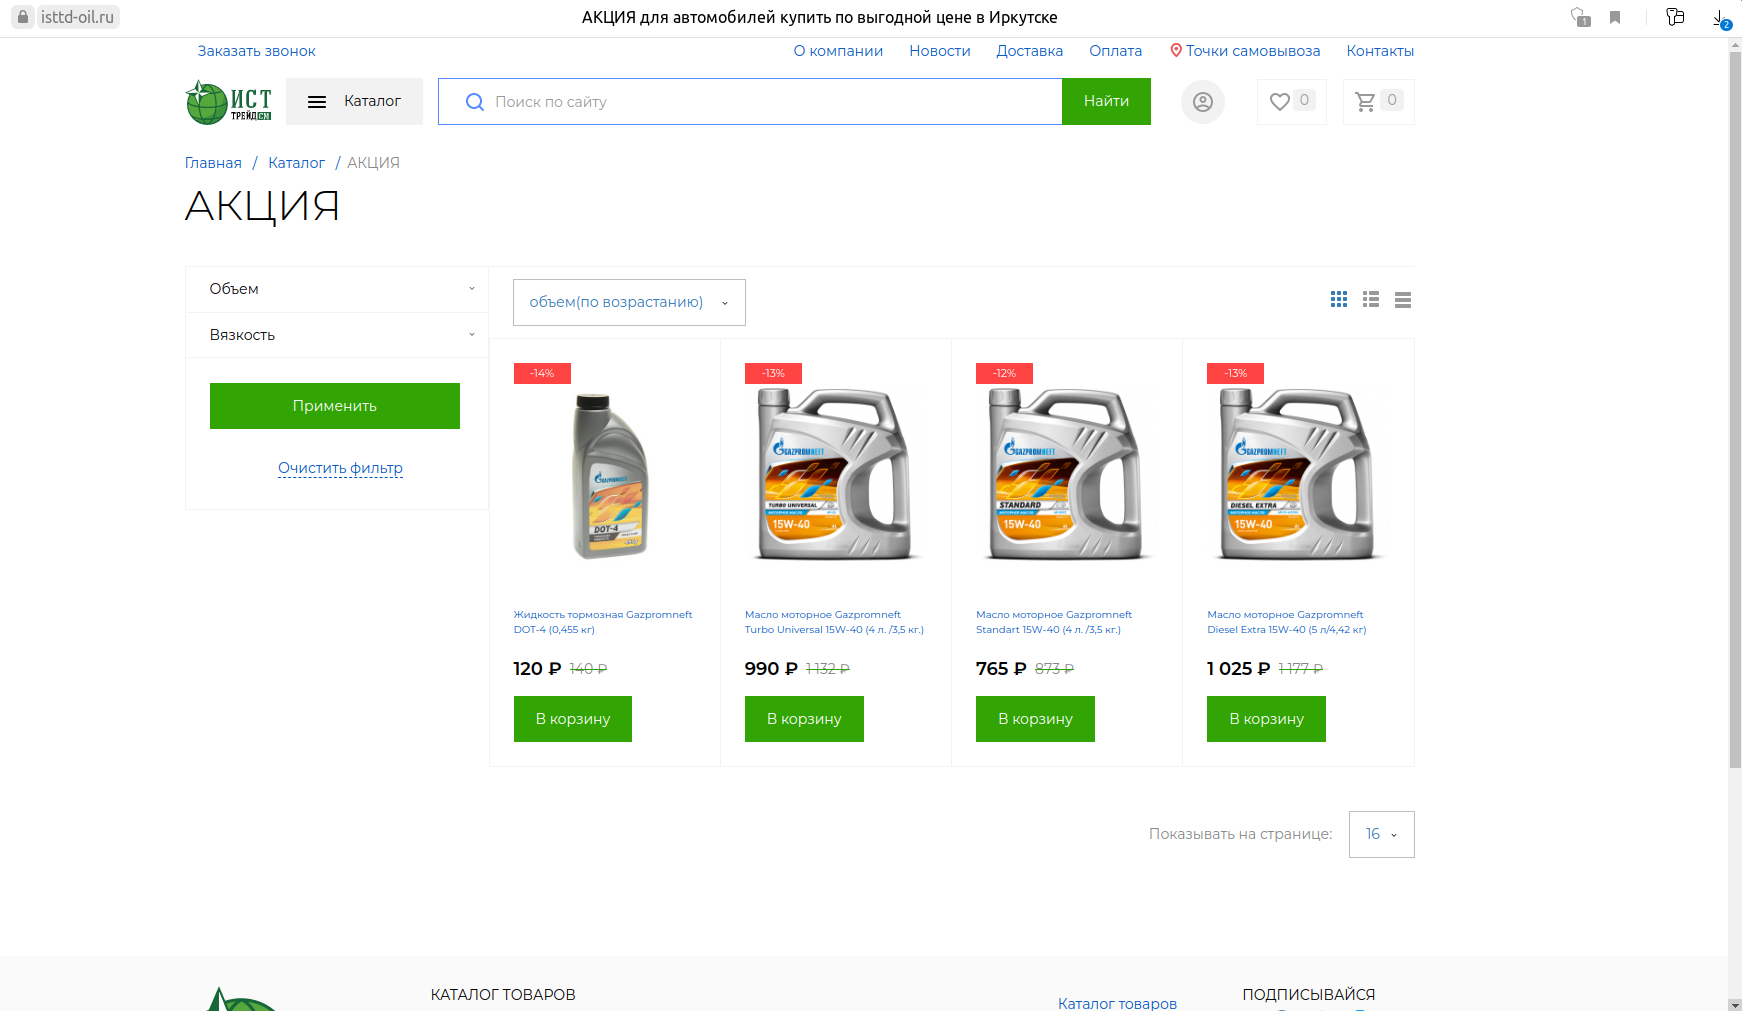Go to Каталог breadcrumb
This screenshot has height=1011, width=1742.
(296, 163)
